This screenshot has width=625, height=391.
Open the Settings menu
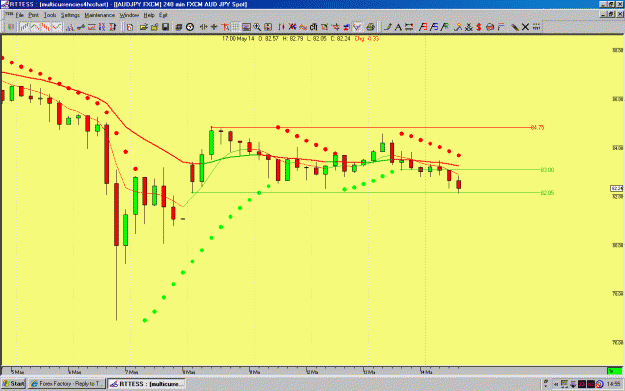click(x=70, y=15)
